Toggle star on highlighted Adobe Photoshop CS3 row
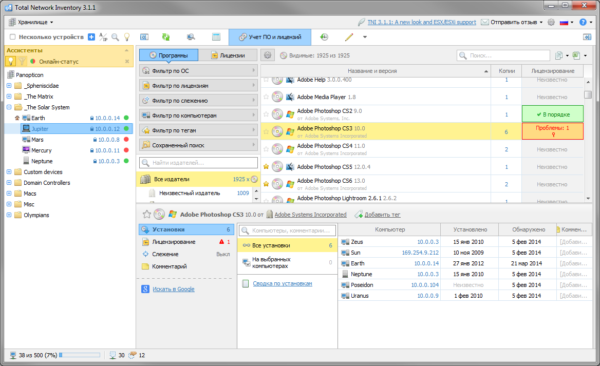Viewport: 600px width, 366px height. [266, 131]
